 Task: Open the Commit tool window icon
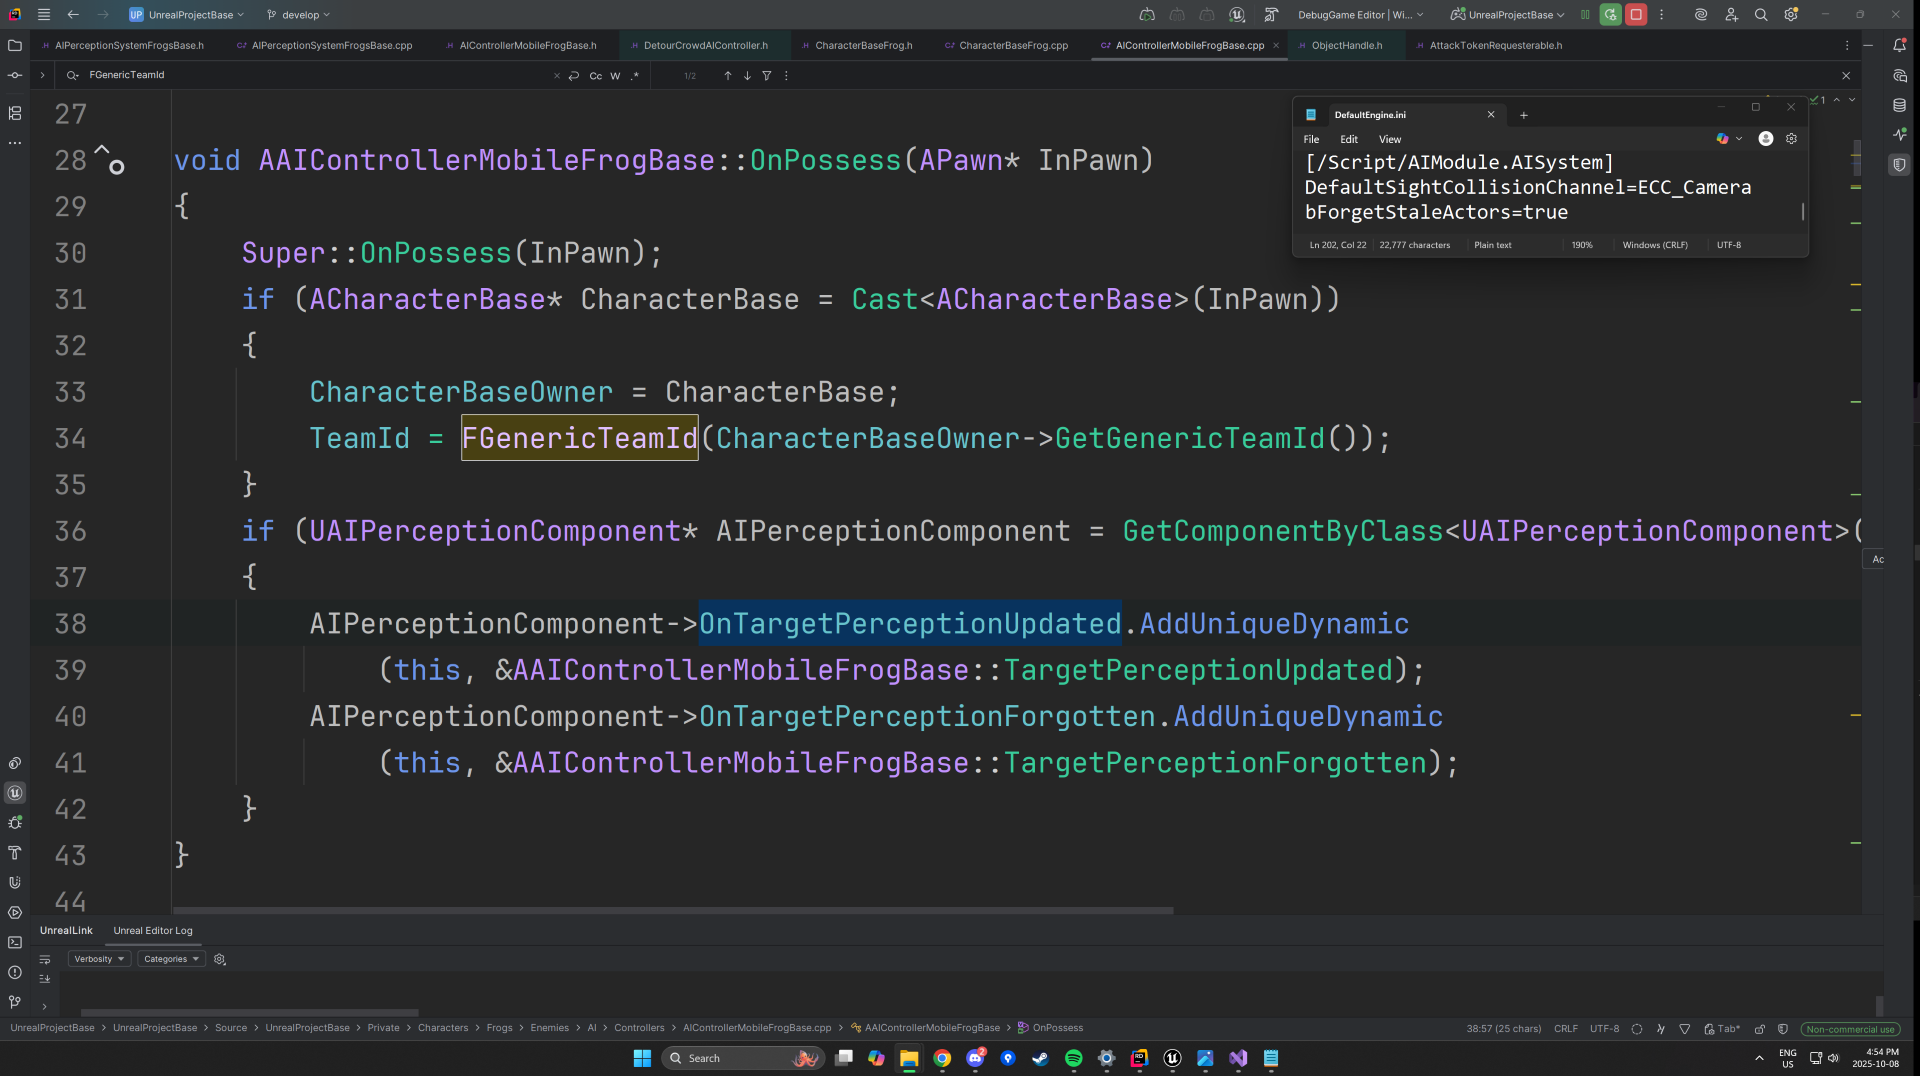[15, 75]
